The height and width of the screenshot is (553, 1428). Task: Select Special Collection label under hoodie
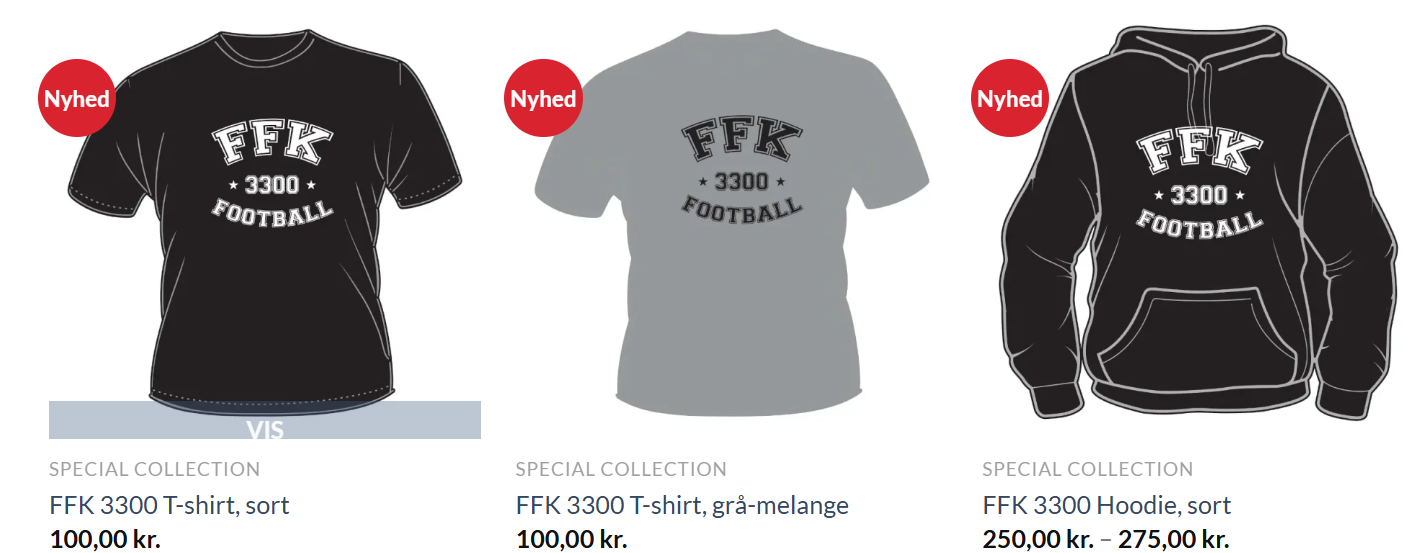click(1088, 469)
